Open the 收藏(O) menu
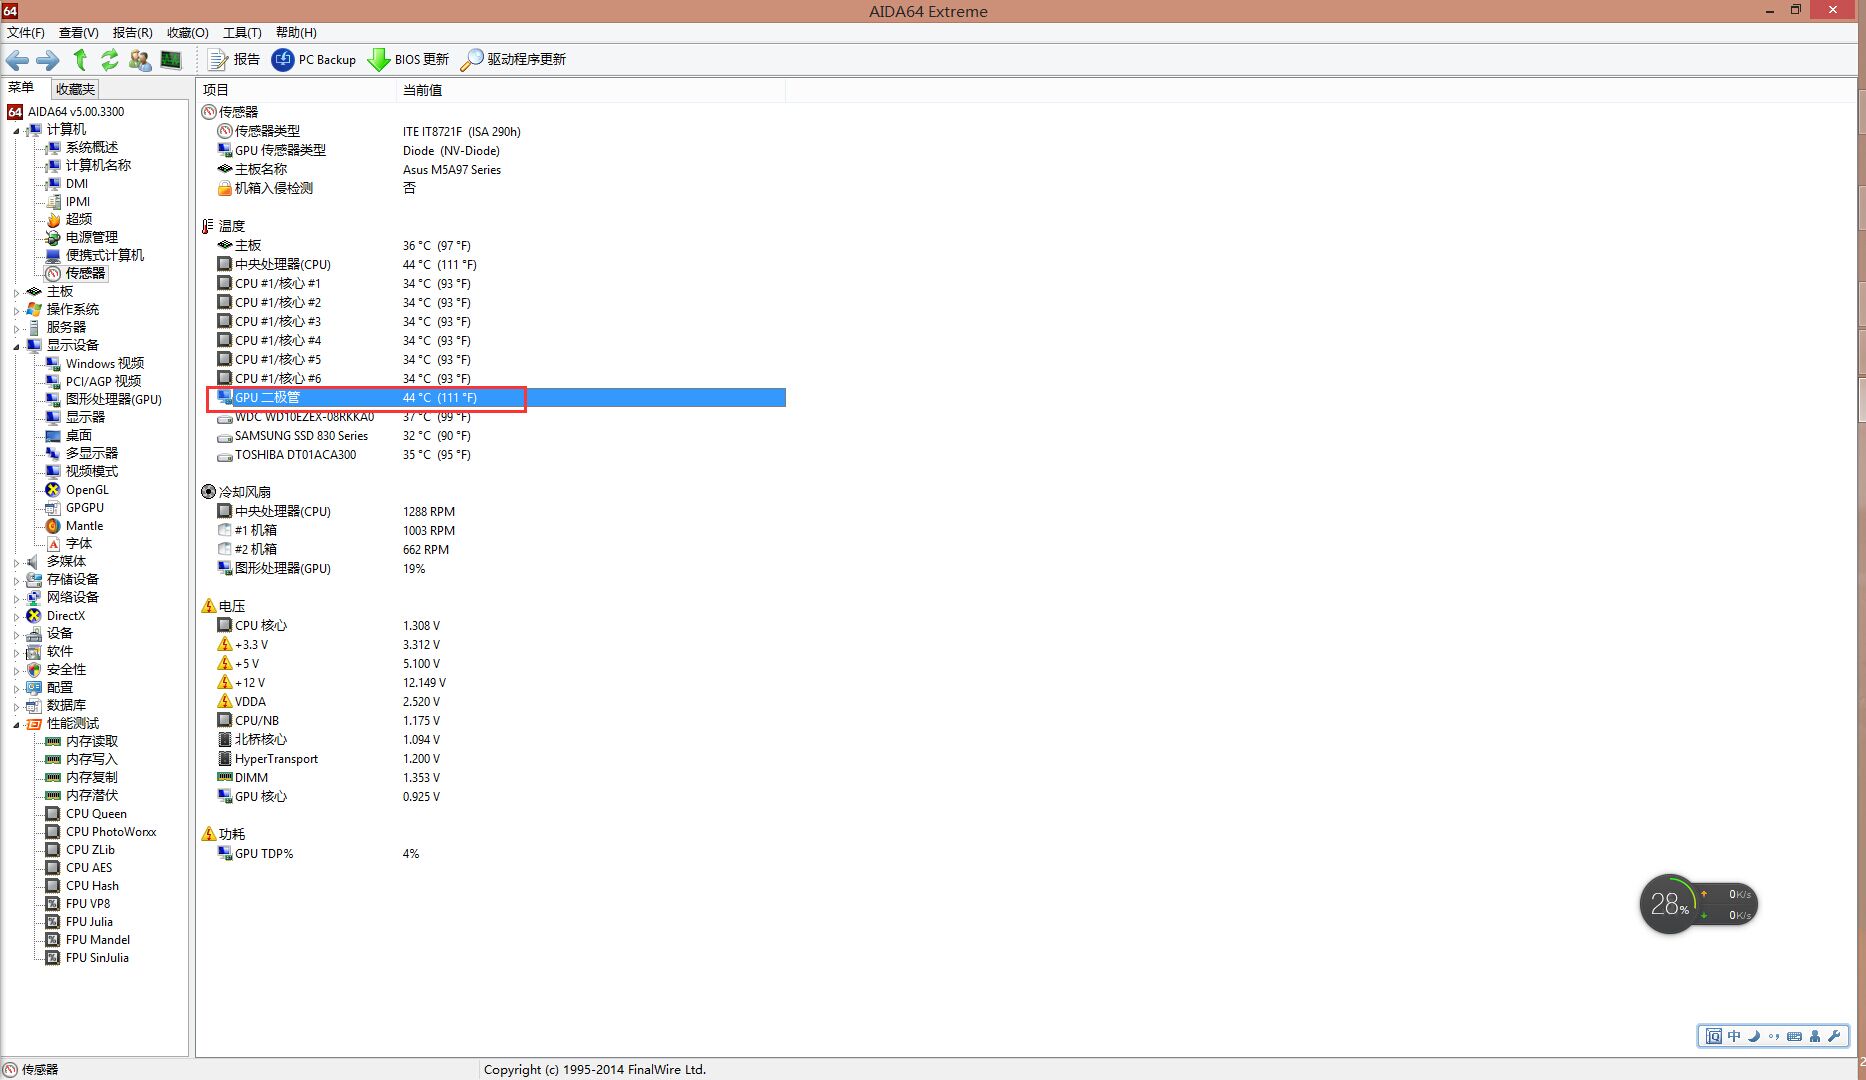The height and width of the screenshot is (1080, 1866). point(187,33)
